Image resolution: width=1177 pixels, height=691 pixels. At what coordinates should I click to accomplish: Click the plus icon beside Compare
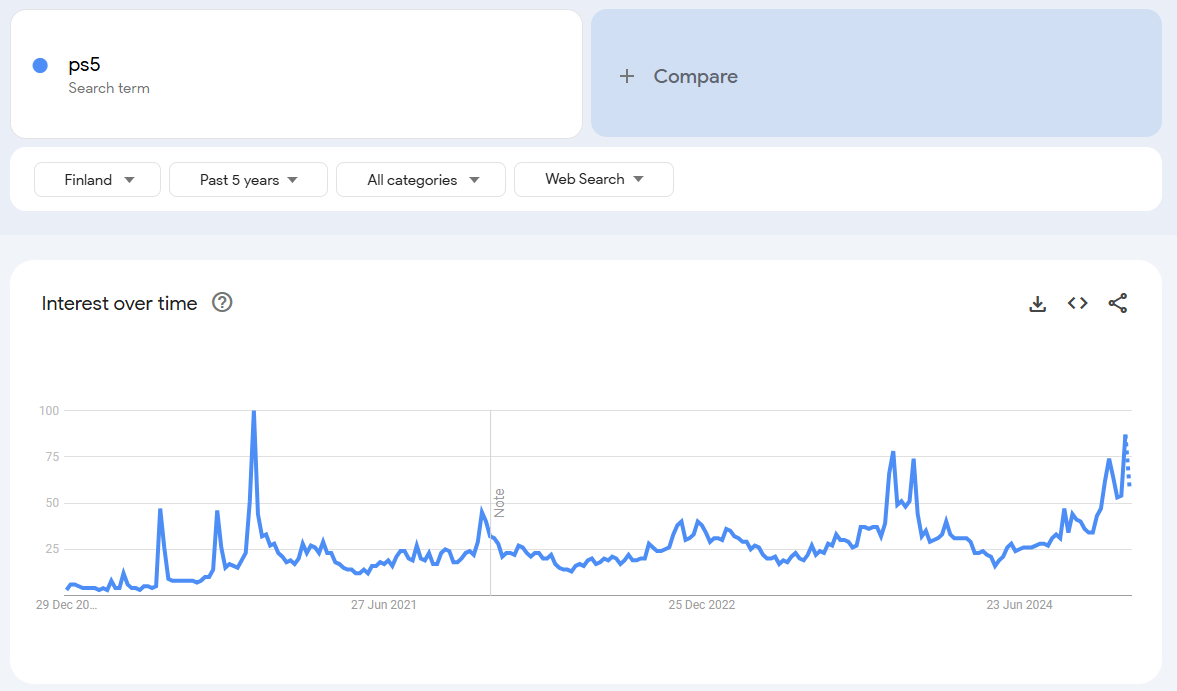coord(627,76)
